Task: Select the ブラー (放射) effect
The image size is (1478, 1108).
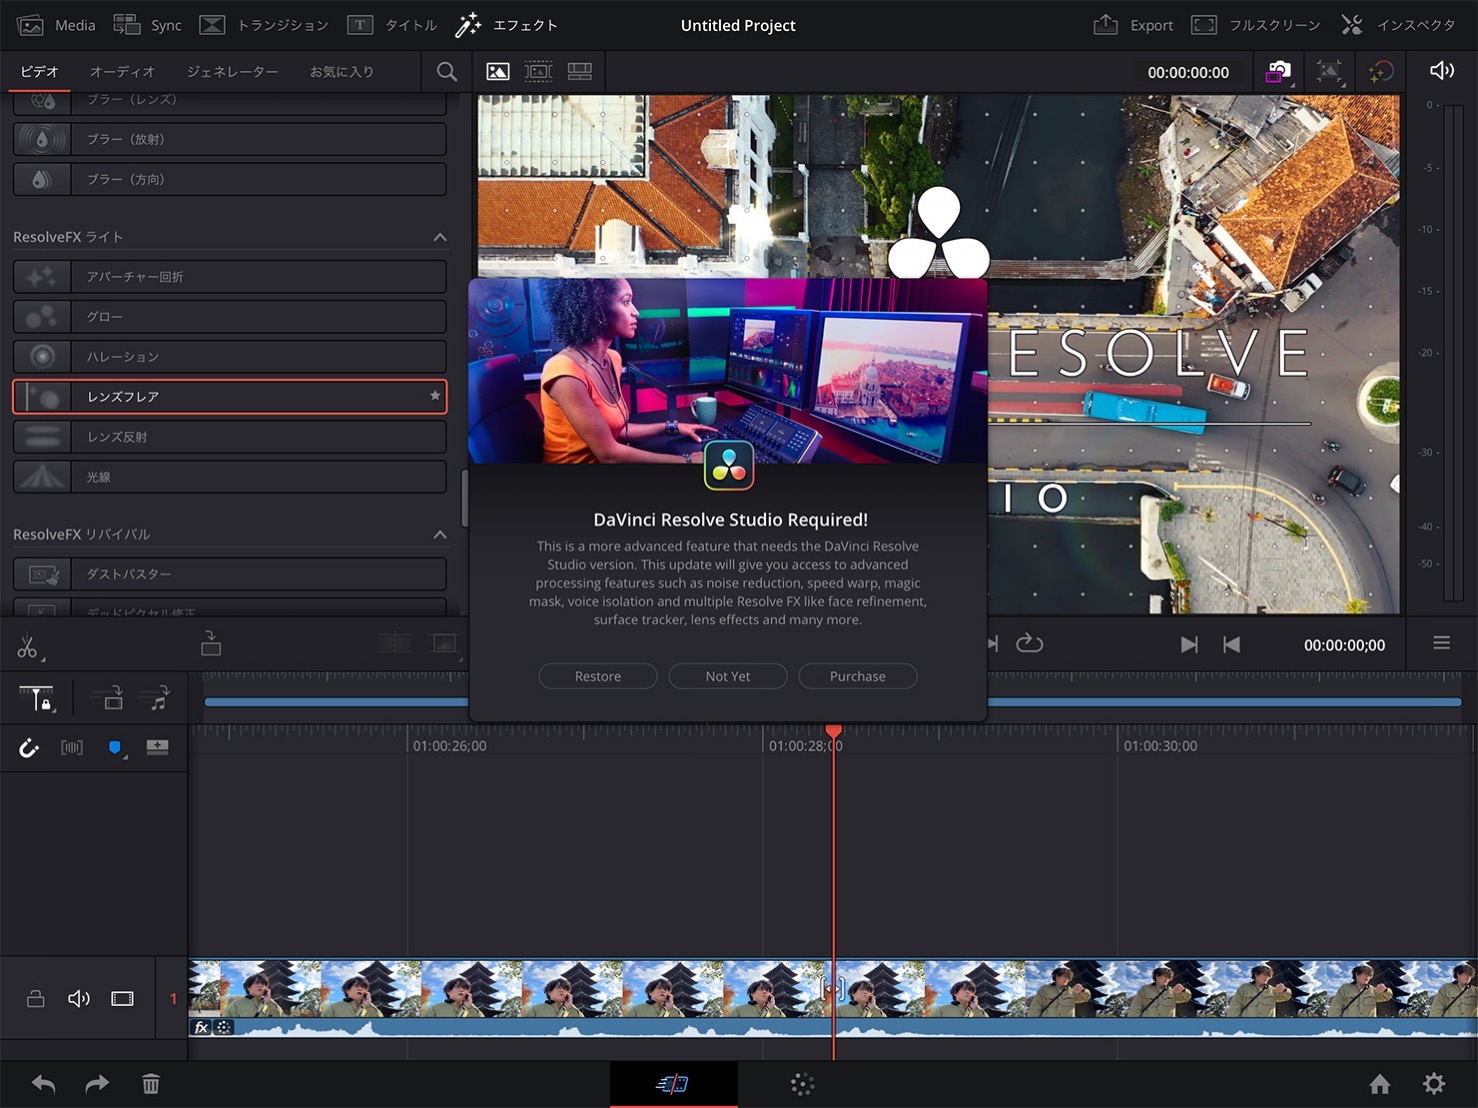Action: click(229, 139)
